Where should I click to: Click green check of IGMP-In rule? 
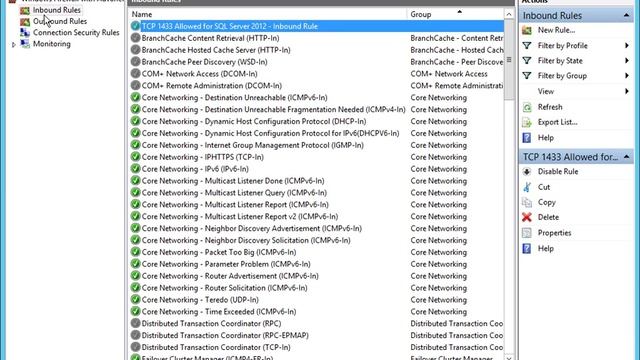pos(136,145)
